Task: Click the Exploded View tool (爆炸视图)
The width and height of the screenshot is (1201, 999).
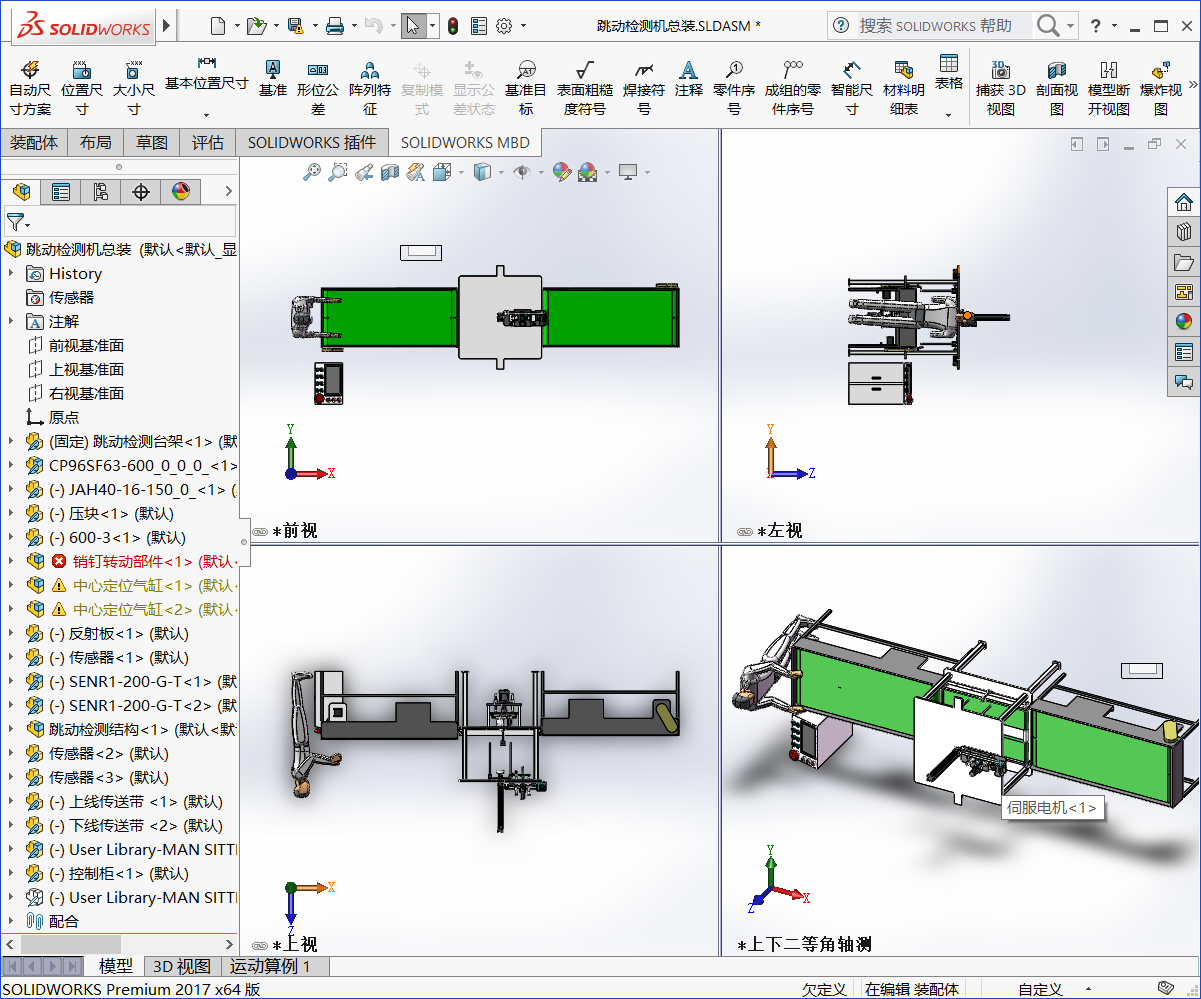Action: pos(1161,87)
